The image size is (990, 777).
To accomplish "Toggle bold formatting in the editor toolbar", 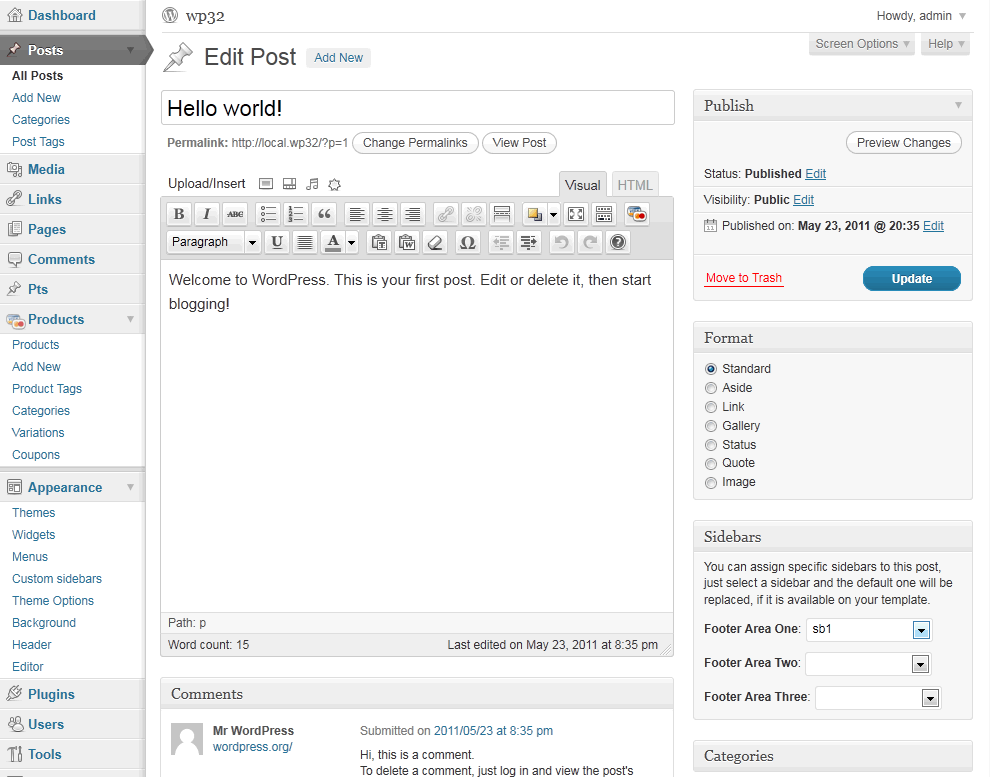I will point(178,214).
